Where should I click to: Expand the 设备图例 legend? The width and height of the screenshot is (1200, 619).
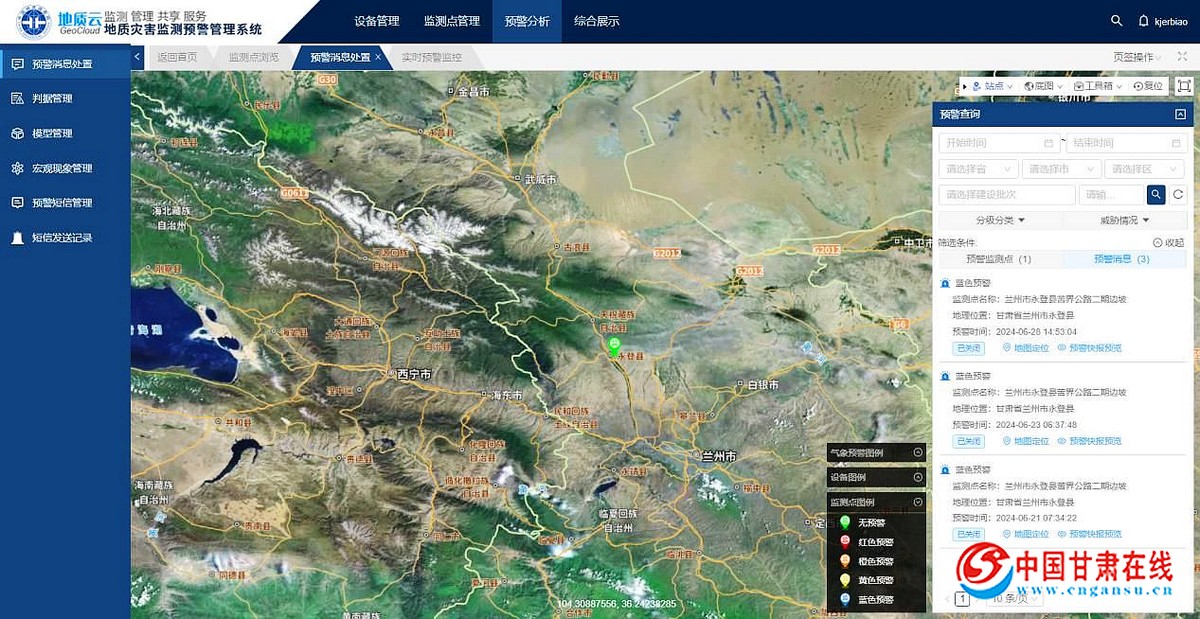tap(918, 478)
